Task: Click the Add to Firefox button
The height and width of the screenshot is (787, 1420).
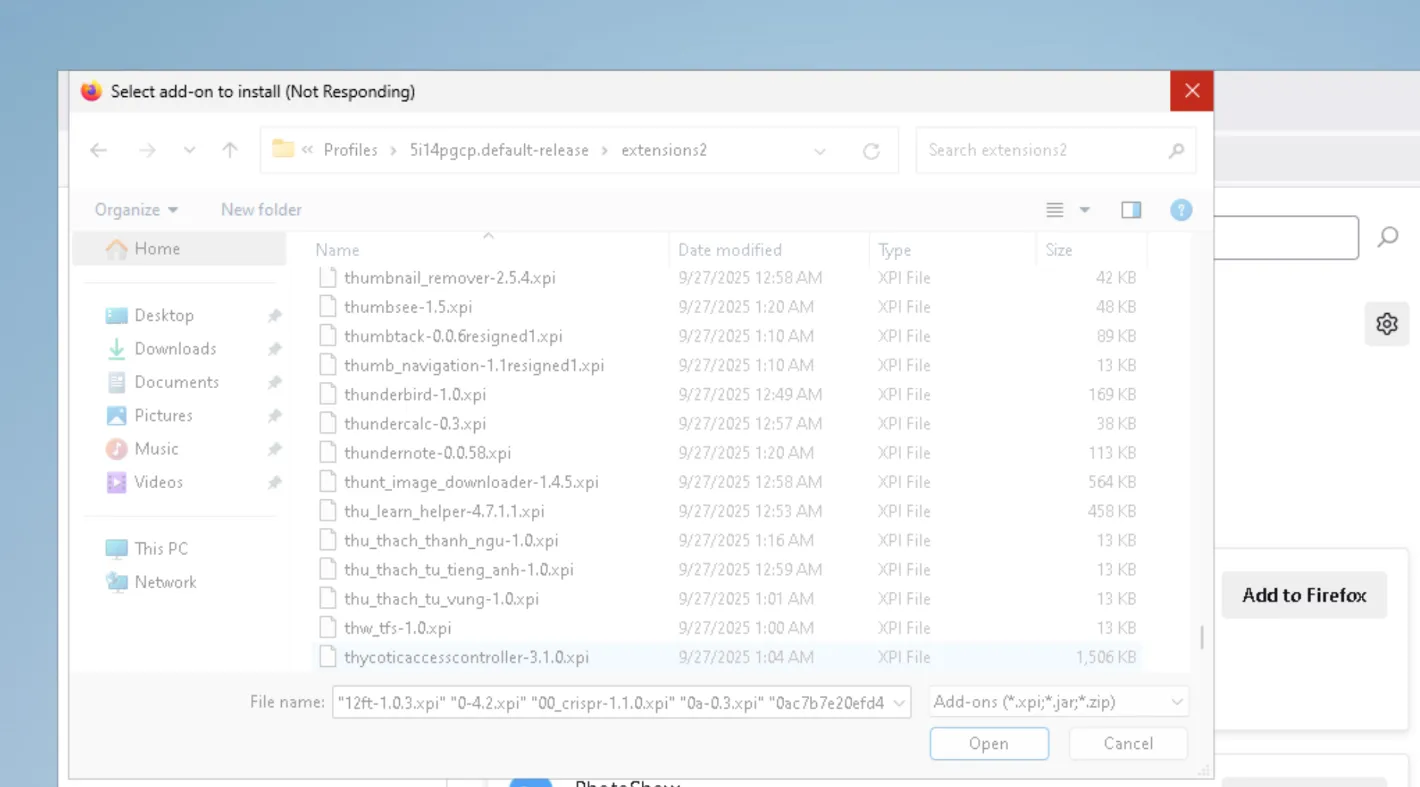Action: (x=1303, y=595)
